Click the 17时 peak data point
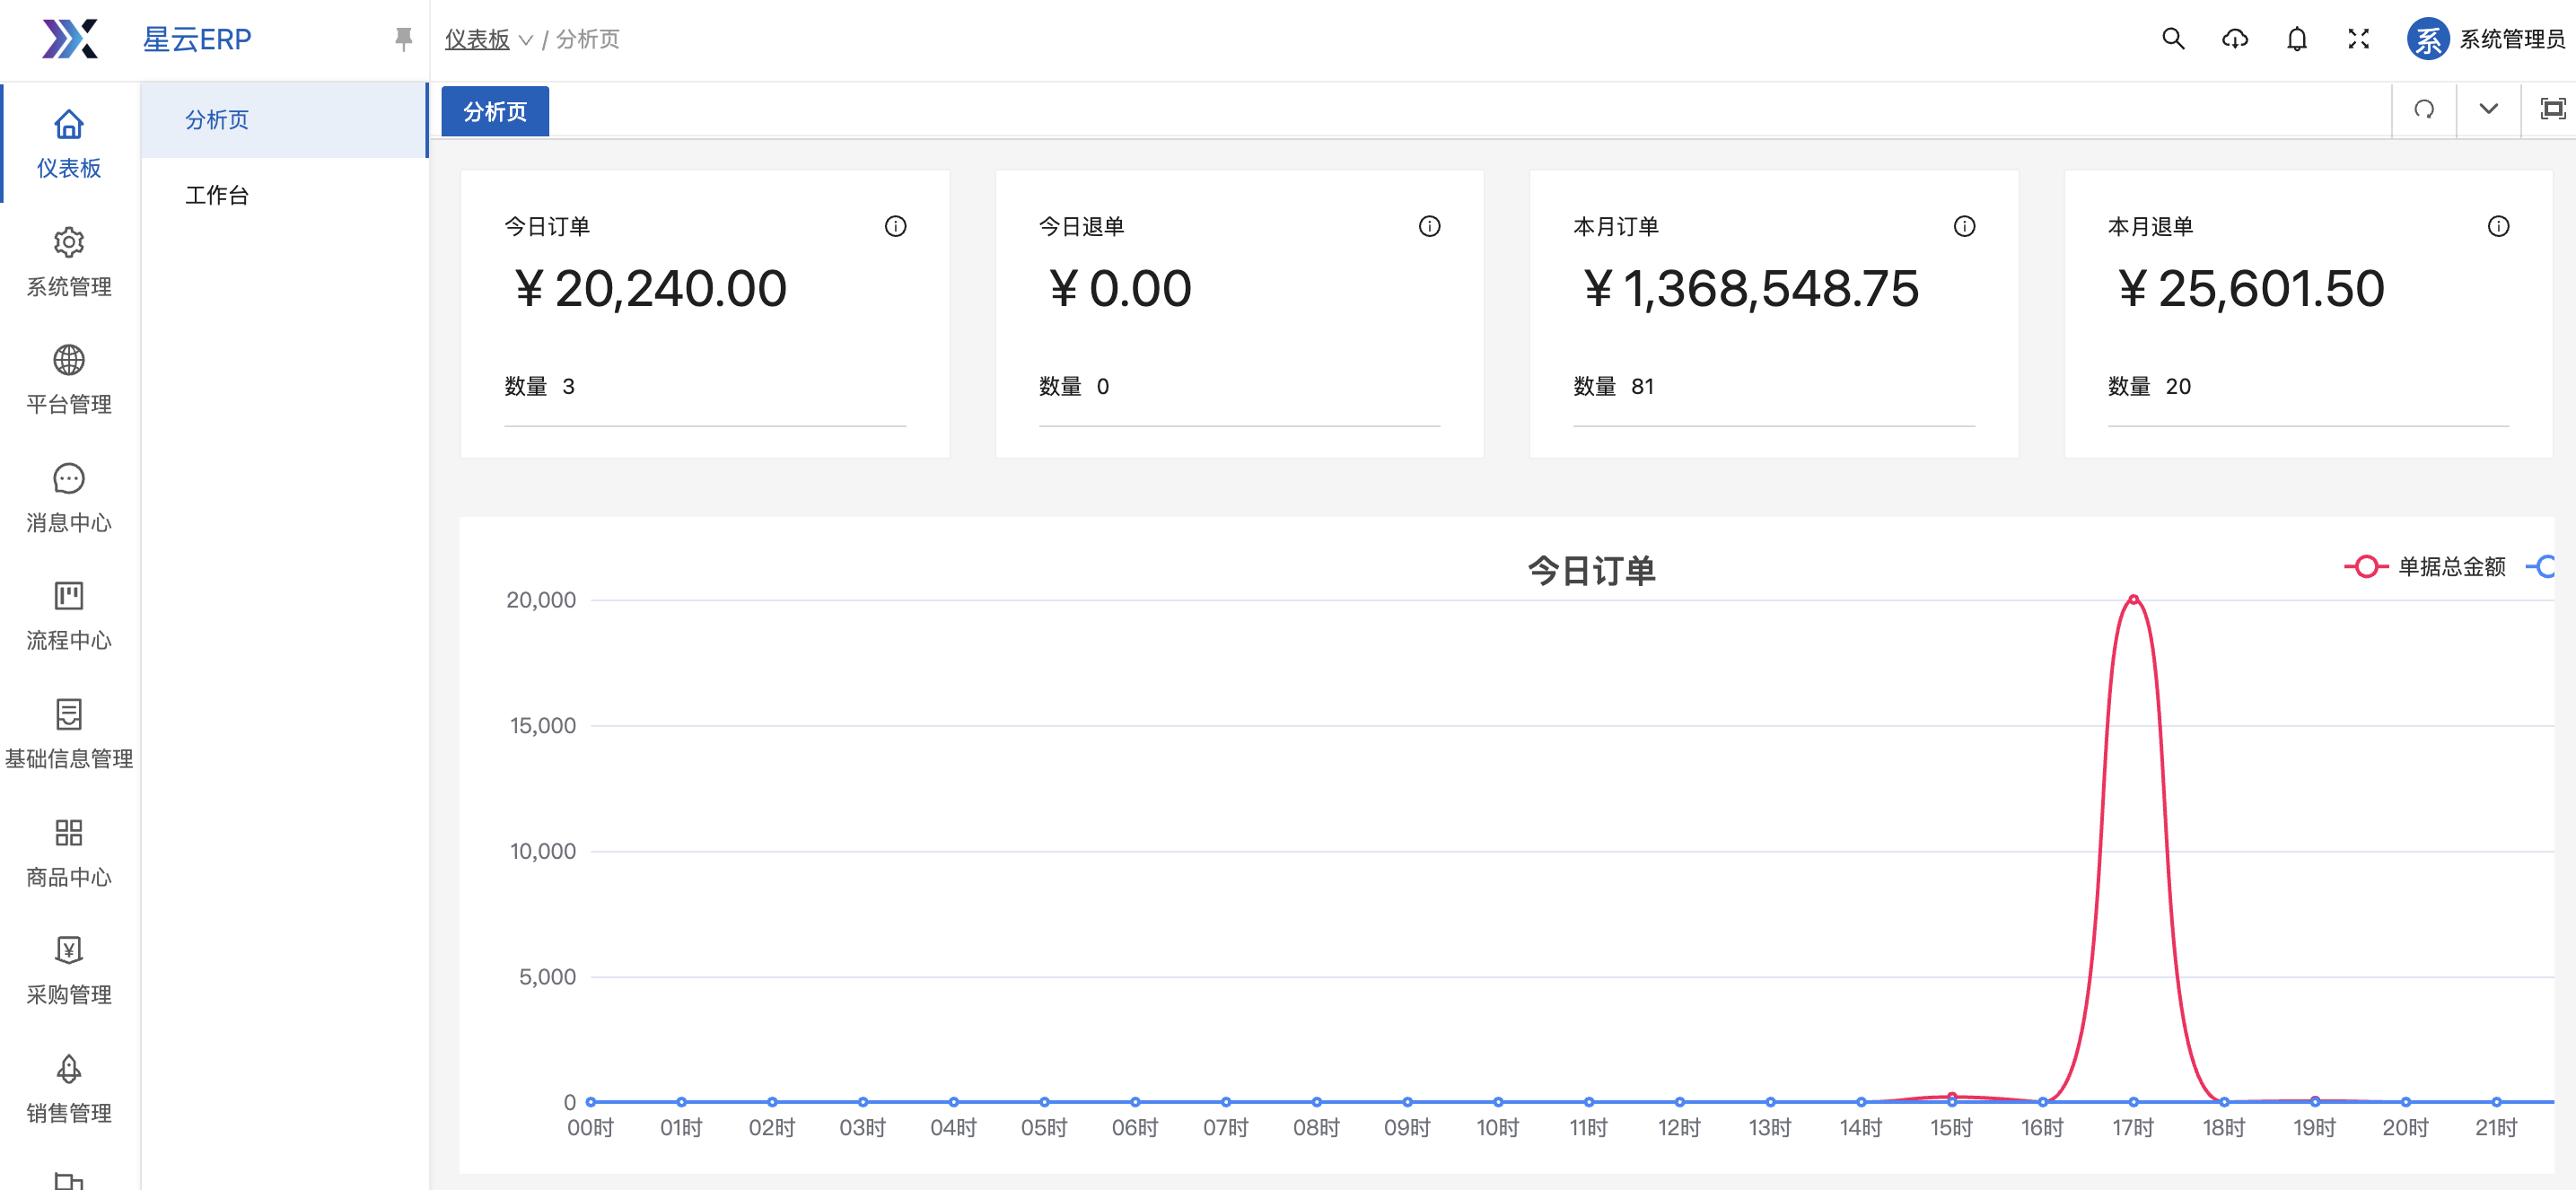Screen dimensions: 2576x1190 [2133, 600]
